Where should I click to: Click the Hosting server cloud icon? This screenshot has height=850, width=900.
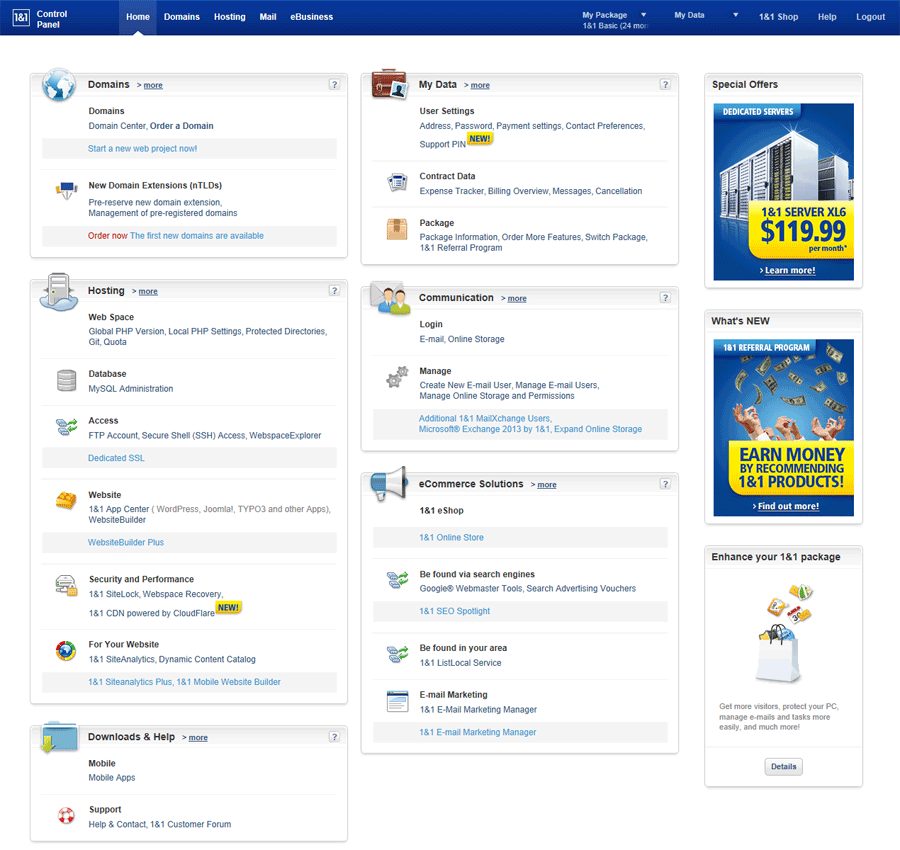59,292
